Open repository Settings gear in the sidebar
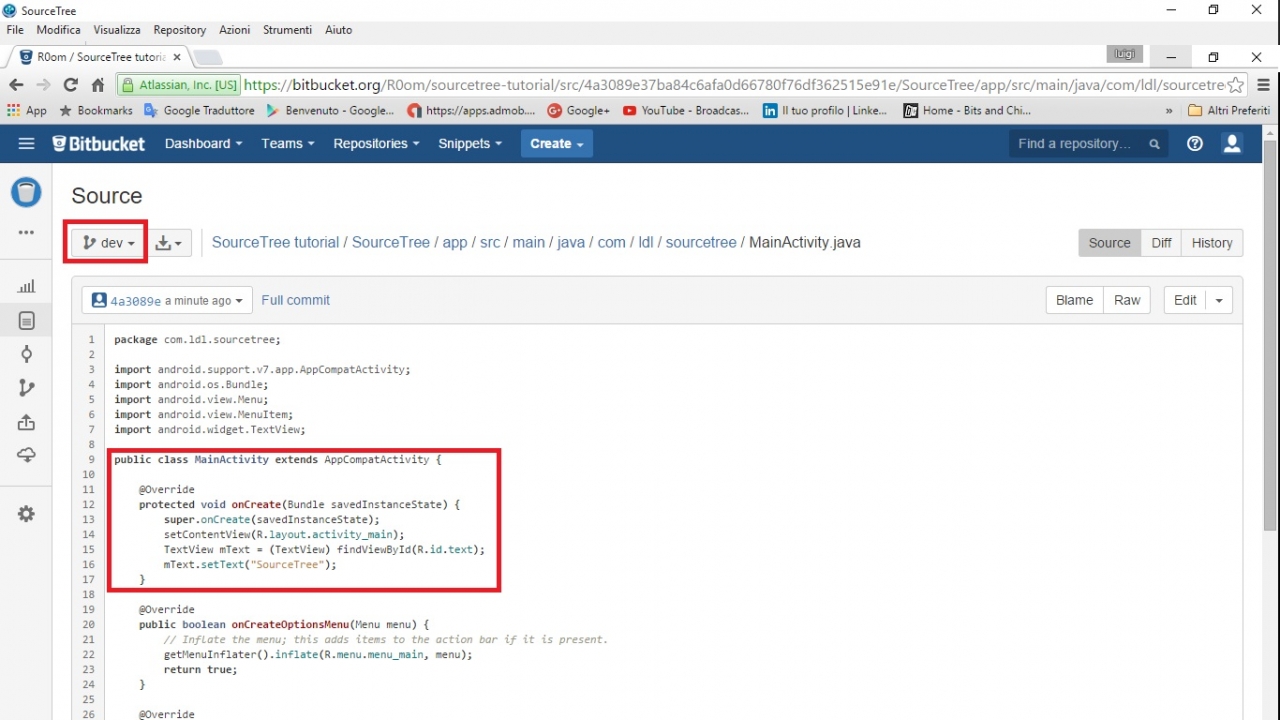 pos(27,514)
